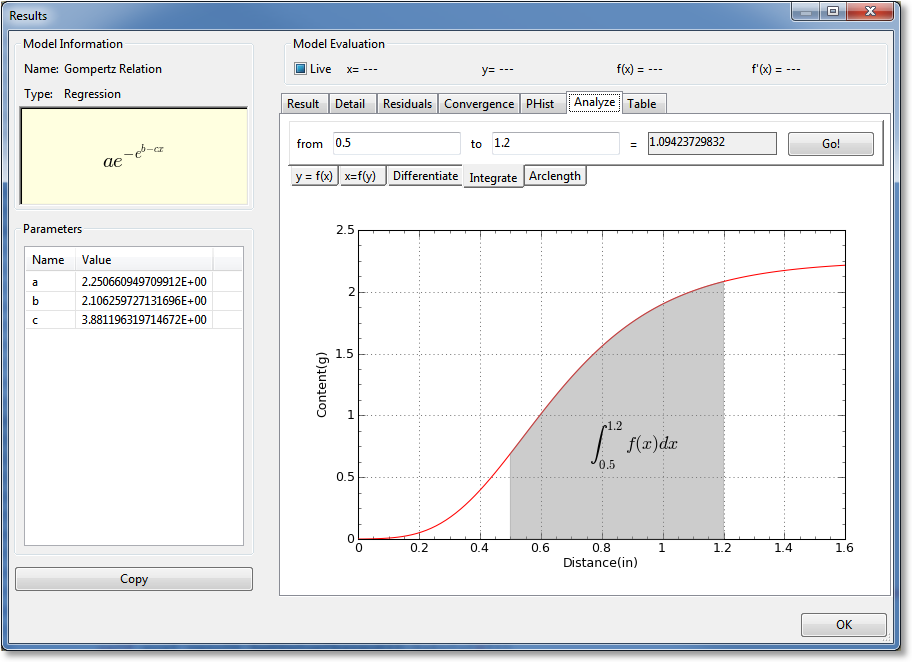Screen dimensions: 912x662
Task: Open the Residuals tab
Action: click(x=407, y=104)
